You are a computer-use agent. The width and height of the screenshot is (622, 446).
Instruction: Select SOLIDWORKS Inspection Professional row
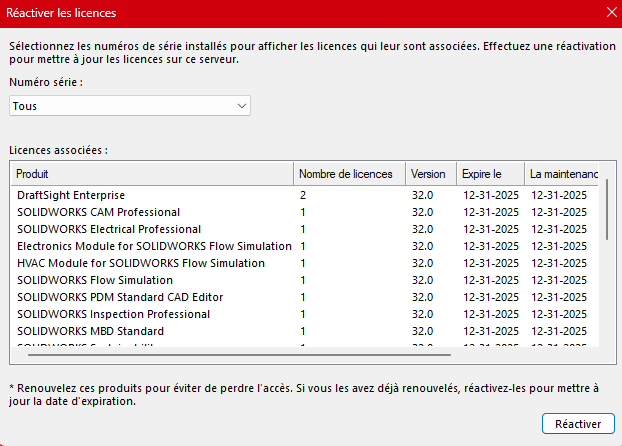tap(305, 315)
